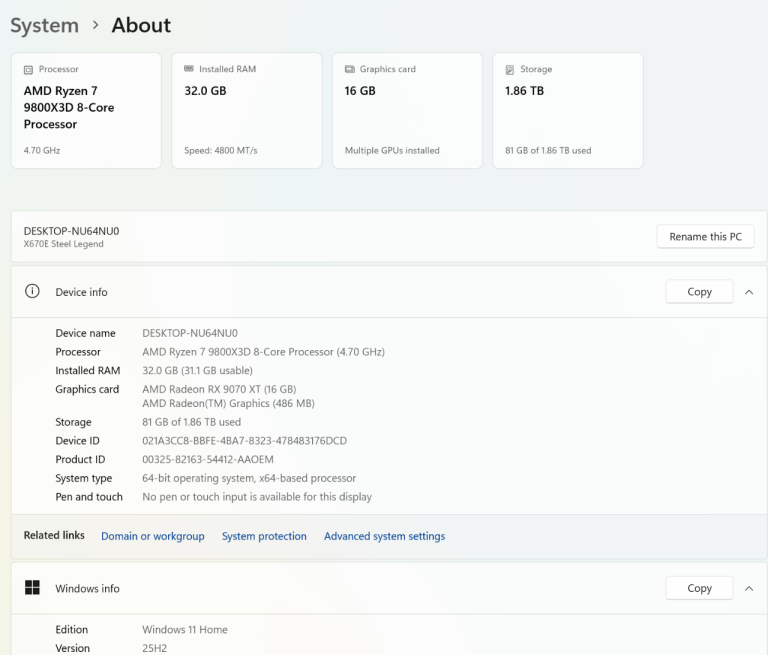Select Product ID 00325-82163-54412-AAOEM

click(x=208, y=459)
